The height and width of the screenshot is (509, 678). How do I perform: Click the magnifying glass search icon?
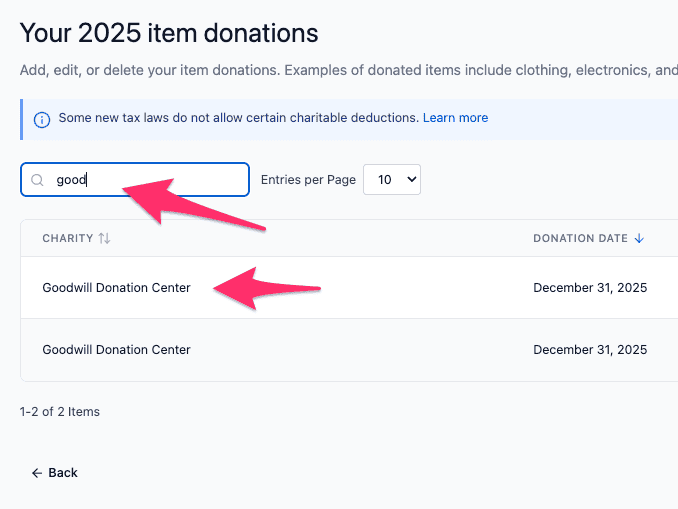[38, 180]
